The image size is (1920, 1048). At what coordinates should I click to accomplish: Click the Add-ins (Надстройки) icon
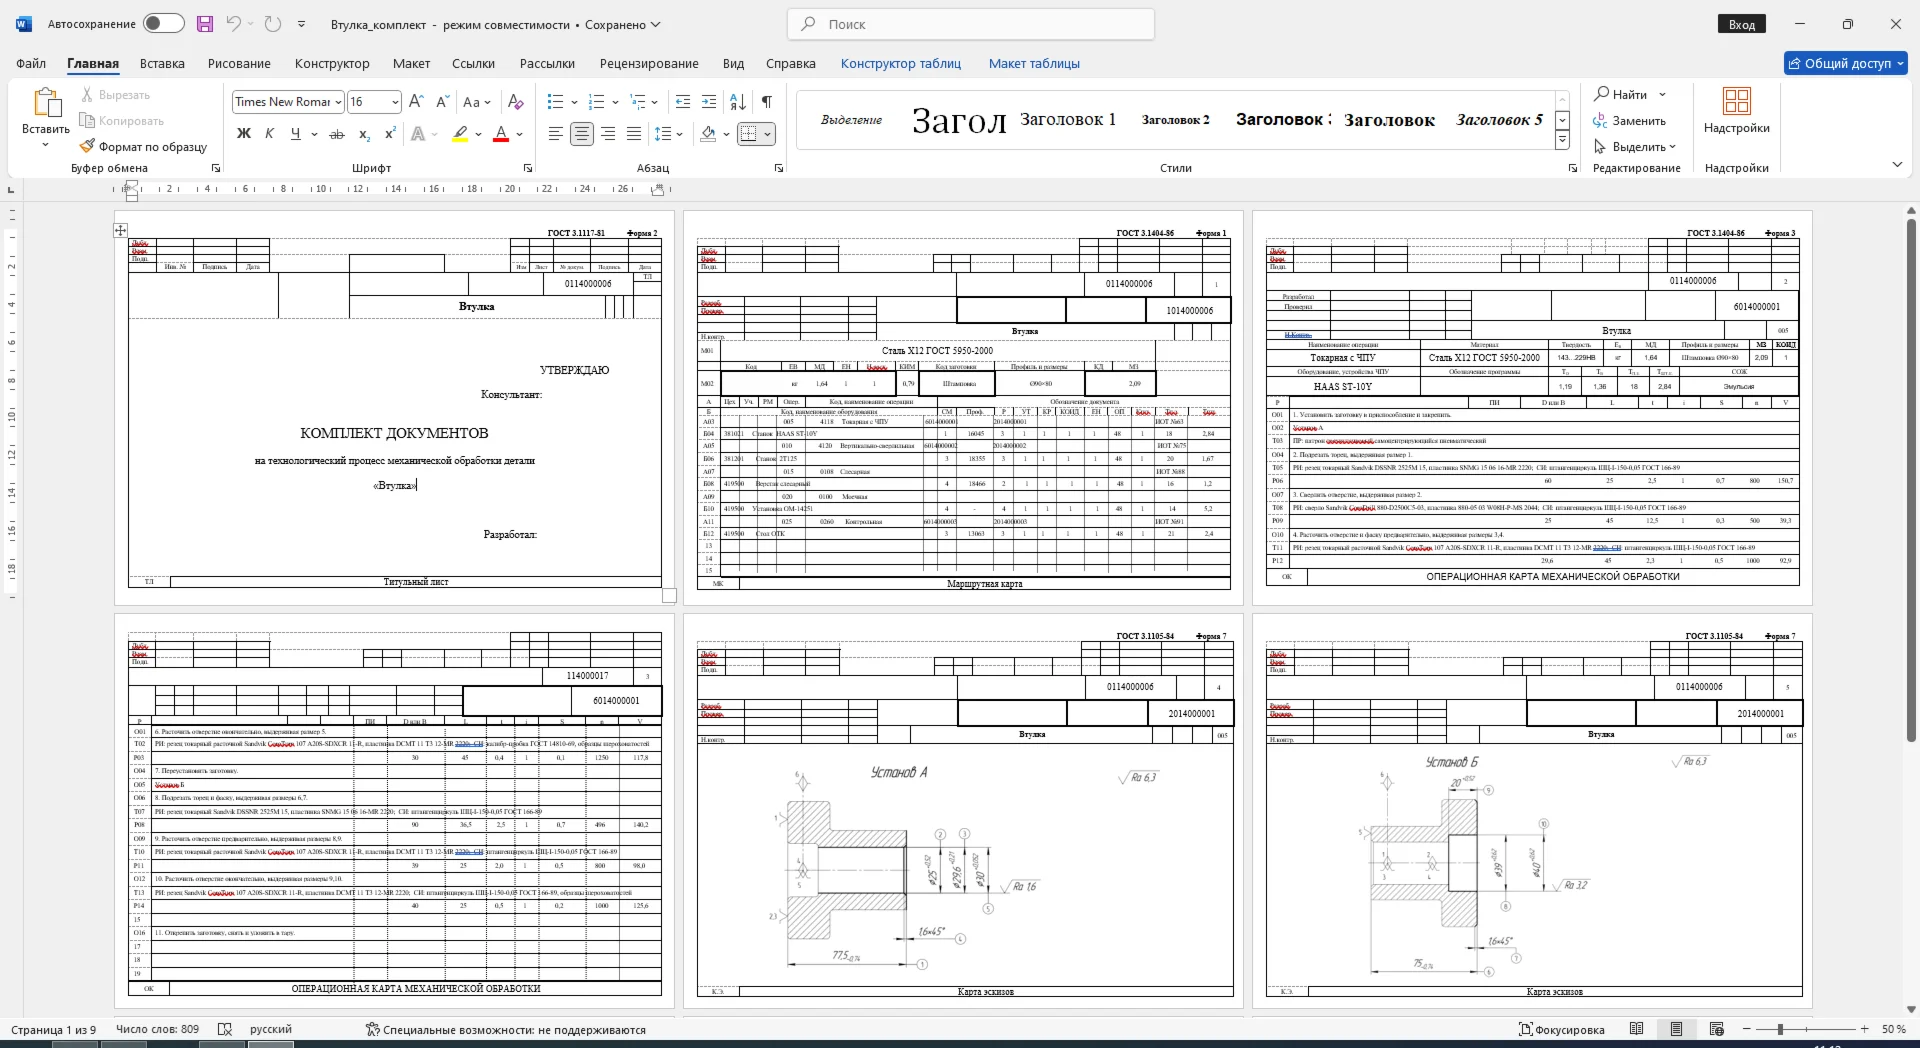[1737, 110]
